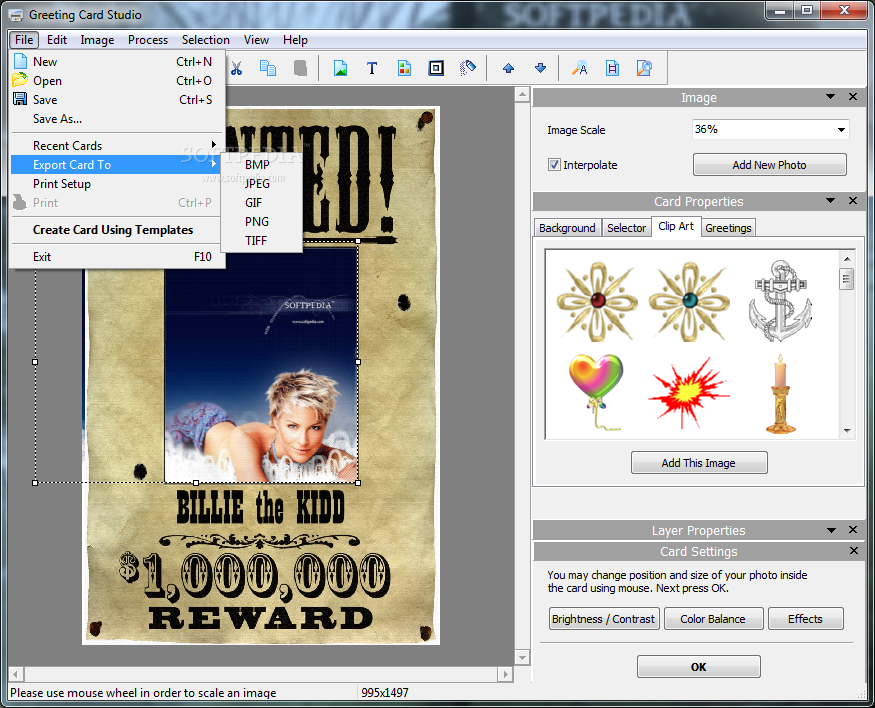The height and width of the screenshot is (708, 875).
Task: Export card as GIF
Action: pos(261,203)
